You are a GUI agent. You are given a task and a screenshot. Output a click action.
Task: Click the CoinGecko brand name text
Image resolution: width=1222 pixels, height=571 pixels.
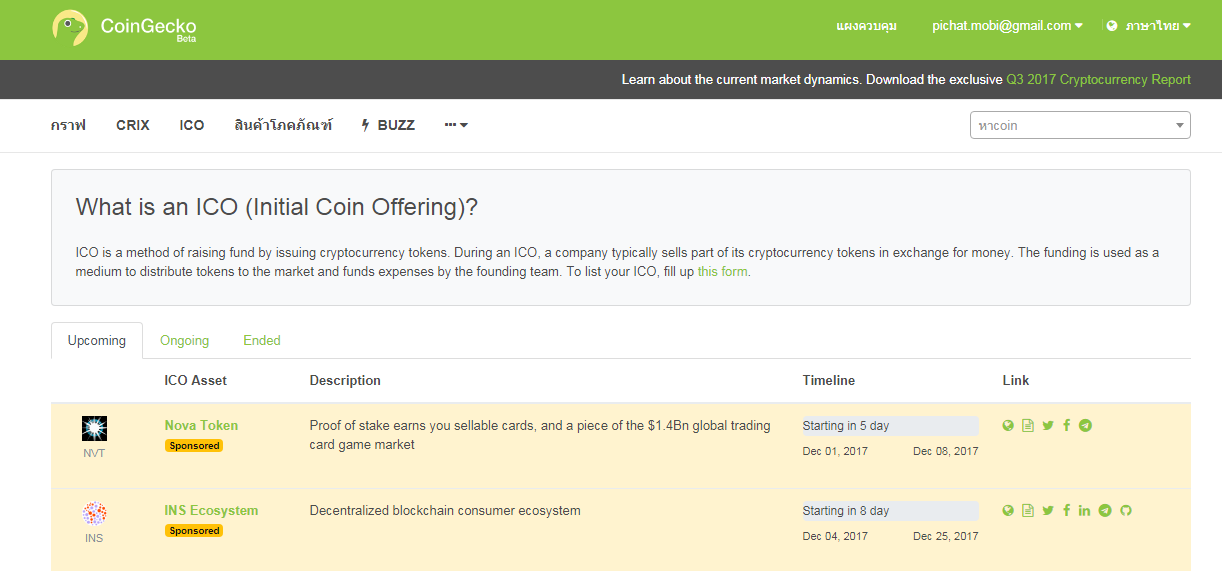(149, 26)
